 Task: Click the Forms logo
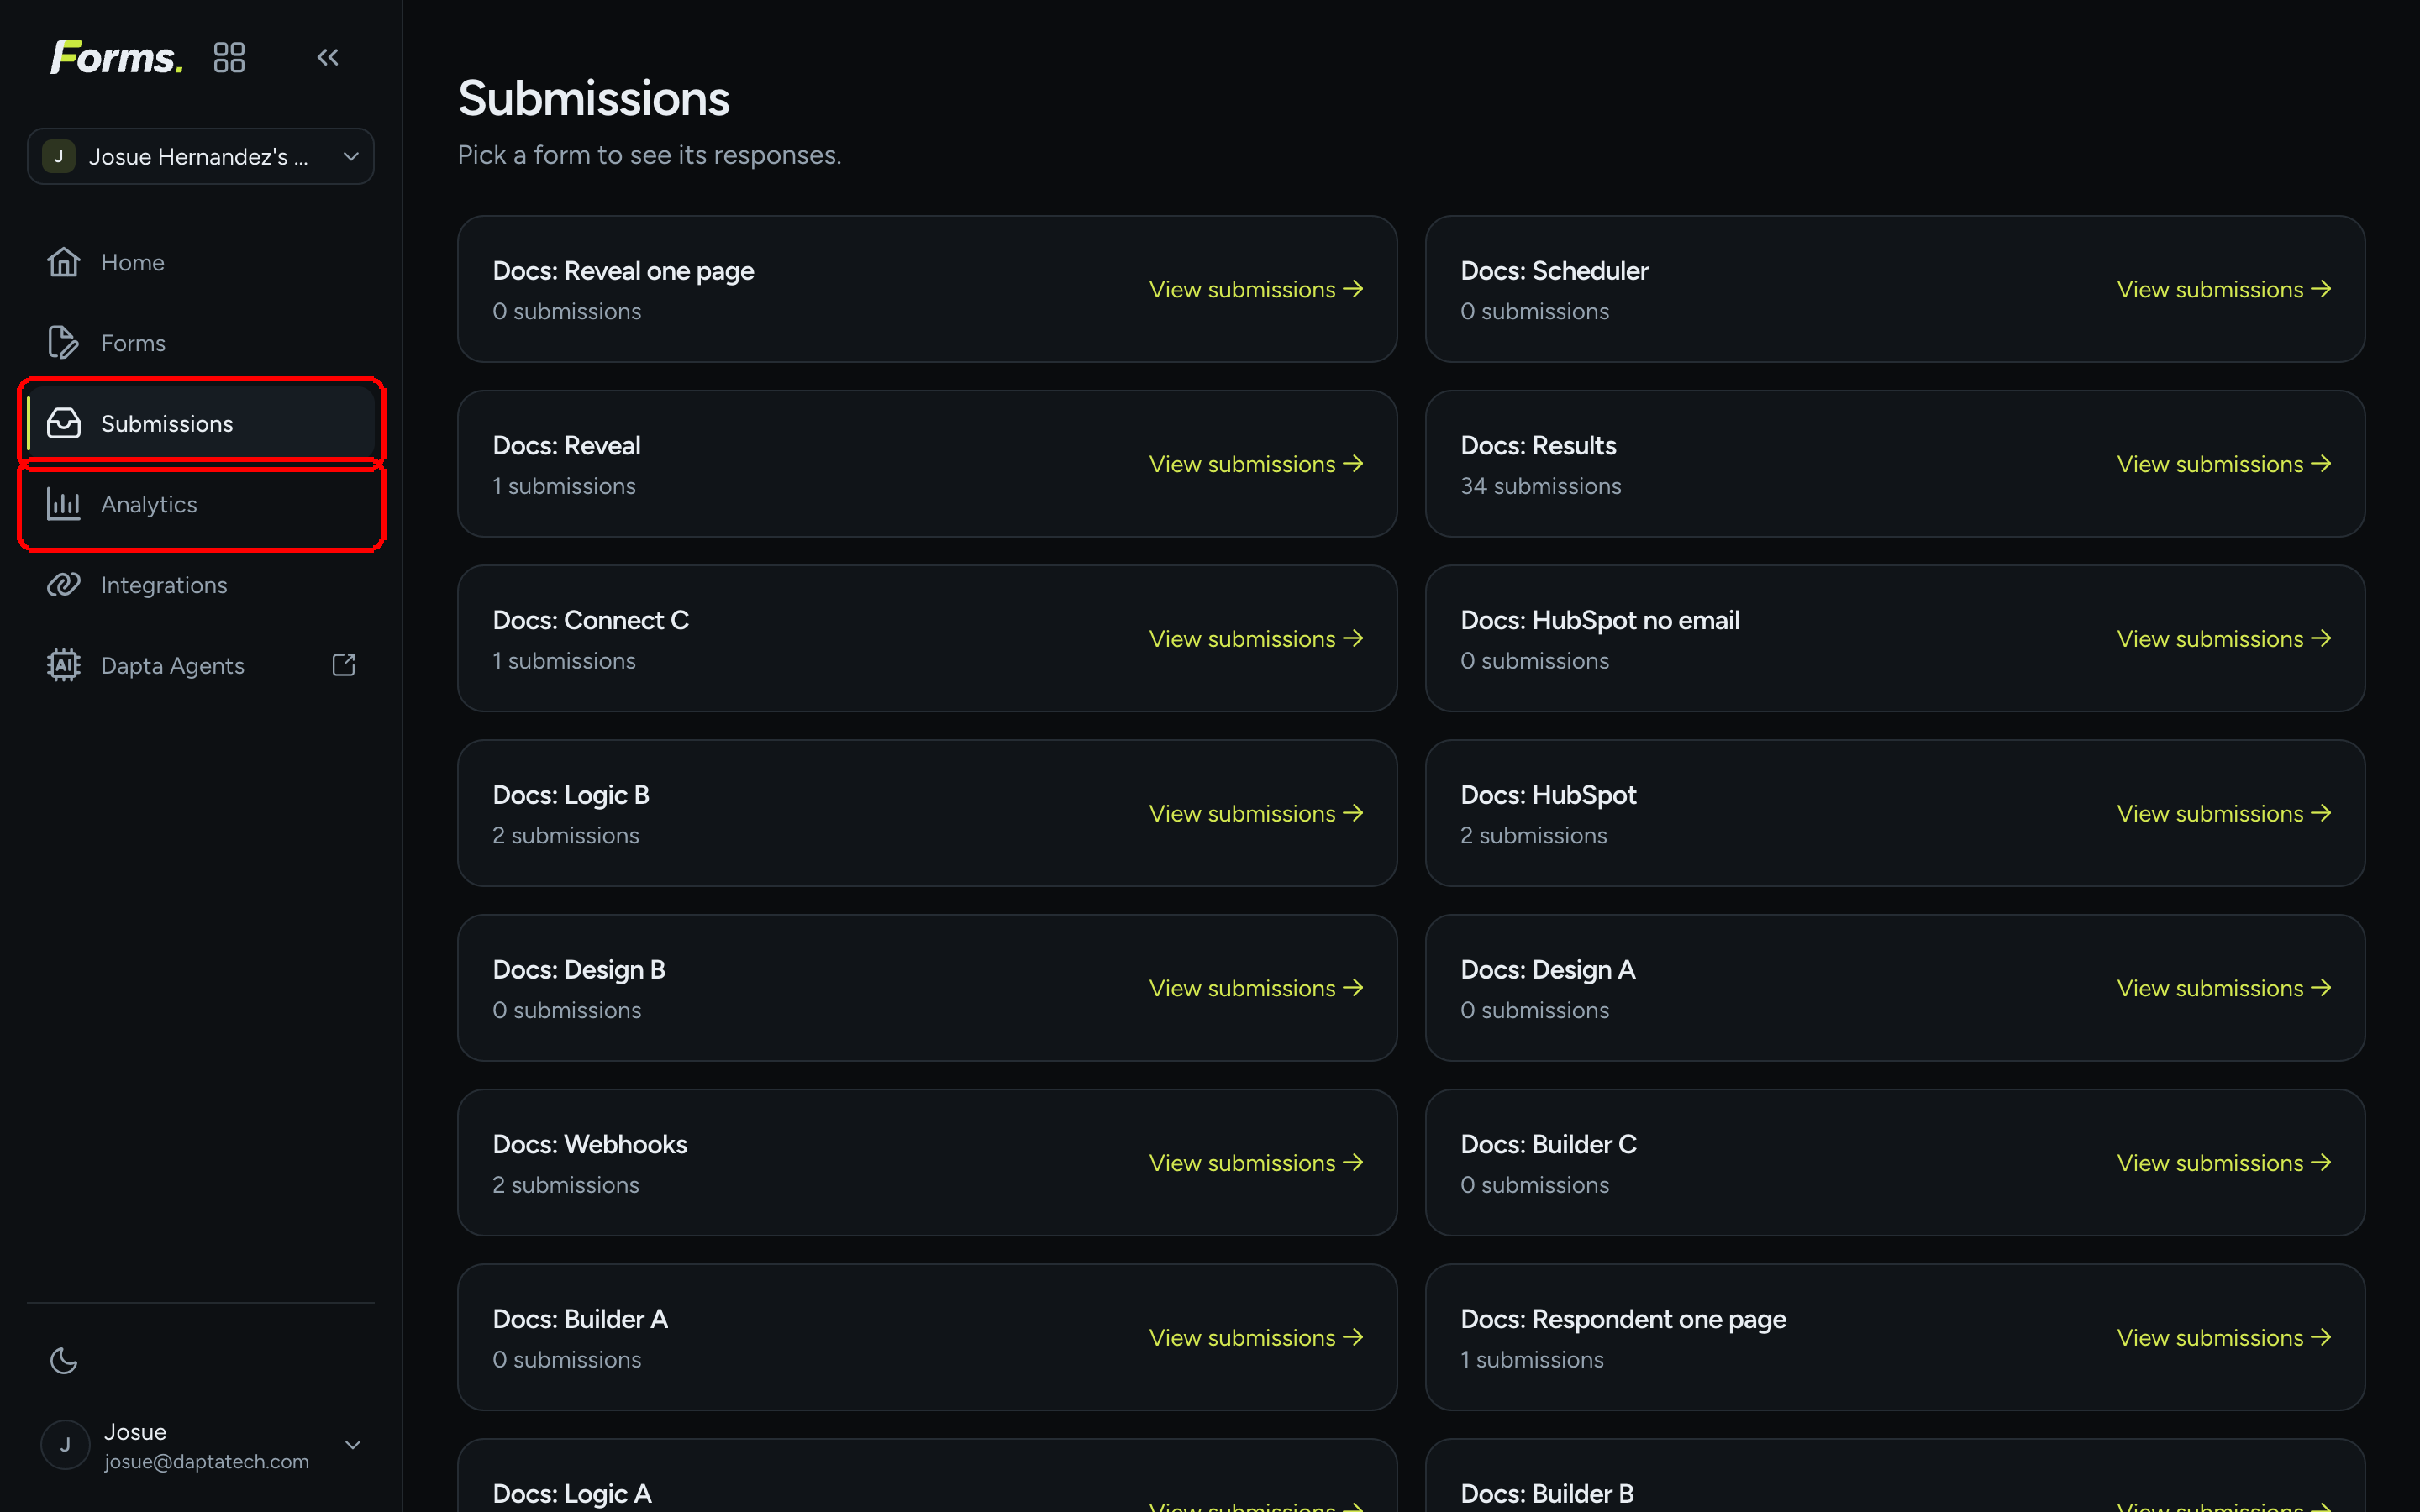116,57
